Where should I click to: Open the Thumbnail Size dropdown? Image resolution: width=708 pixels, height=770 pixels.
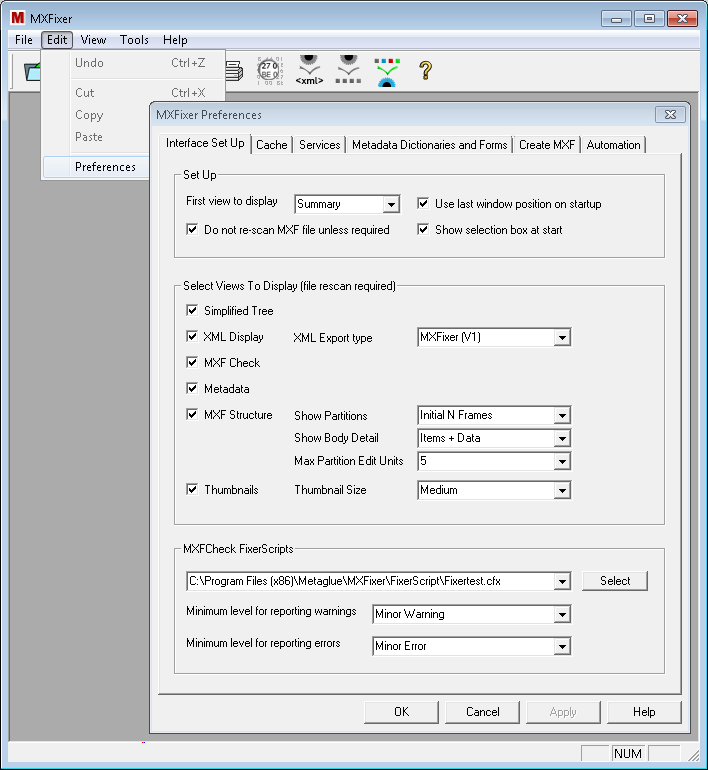coord(562,490)
